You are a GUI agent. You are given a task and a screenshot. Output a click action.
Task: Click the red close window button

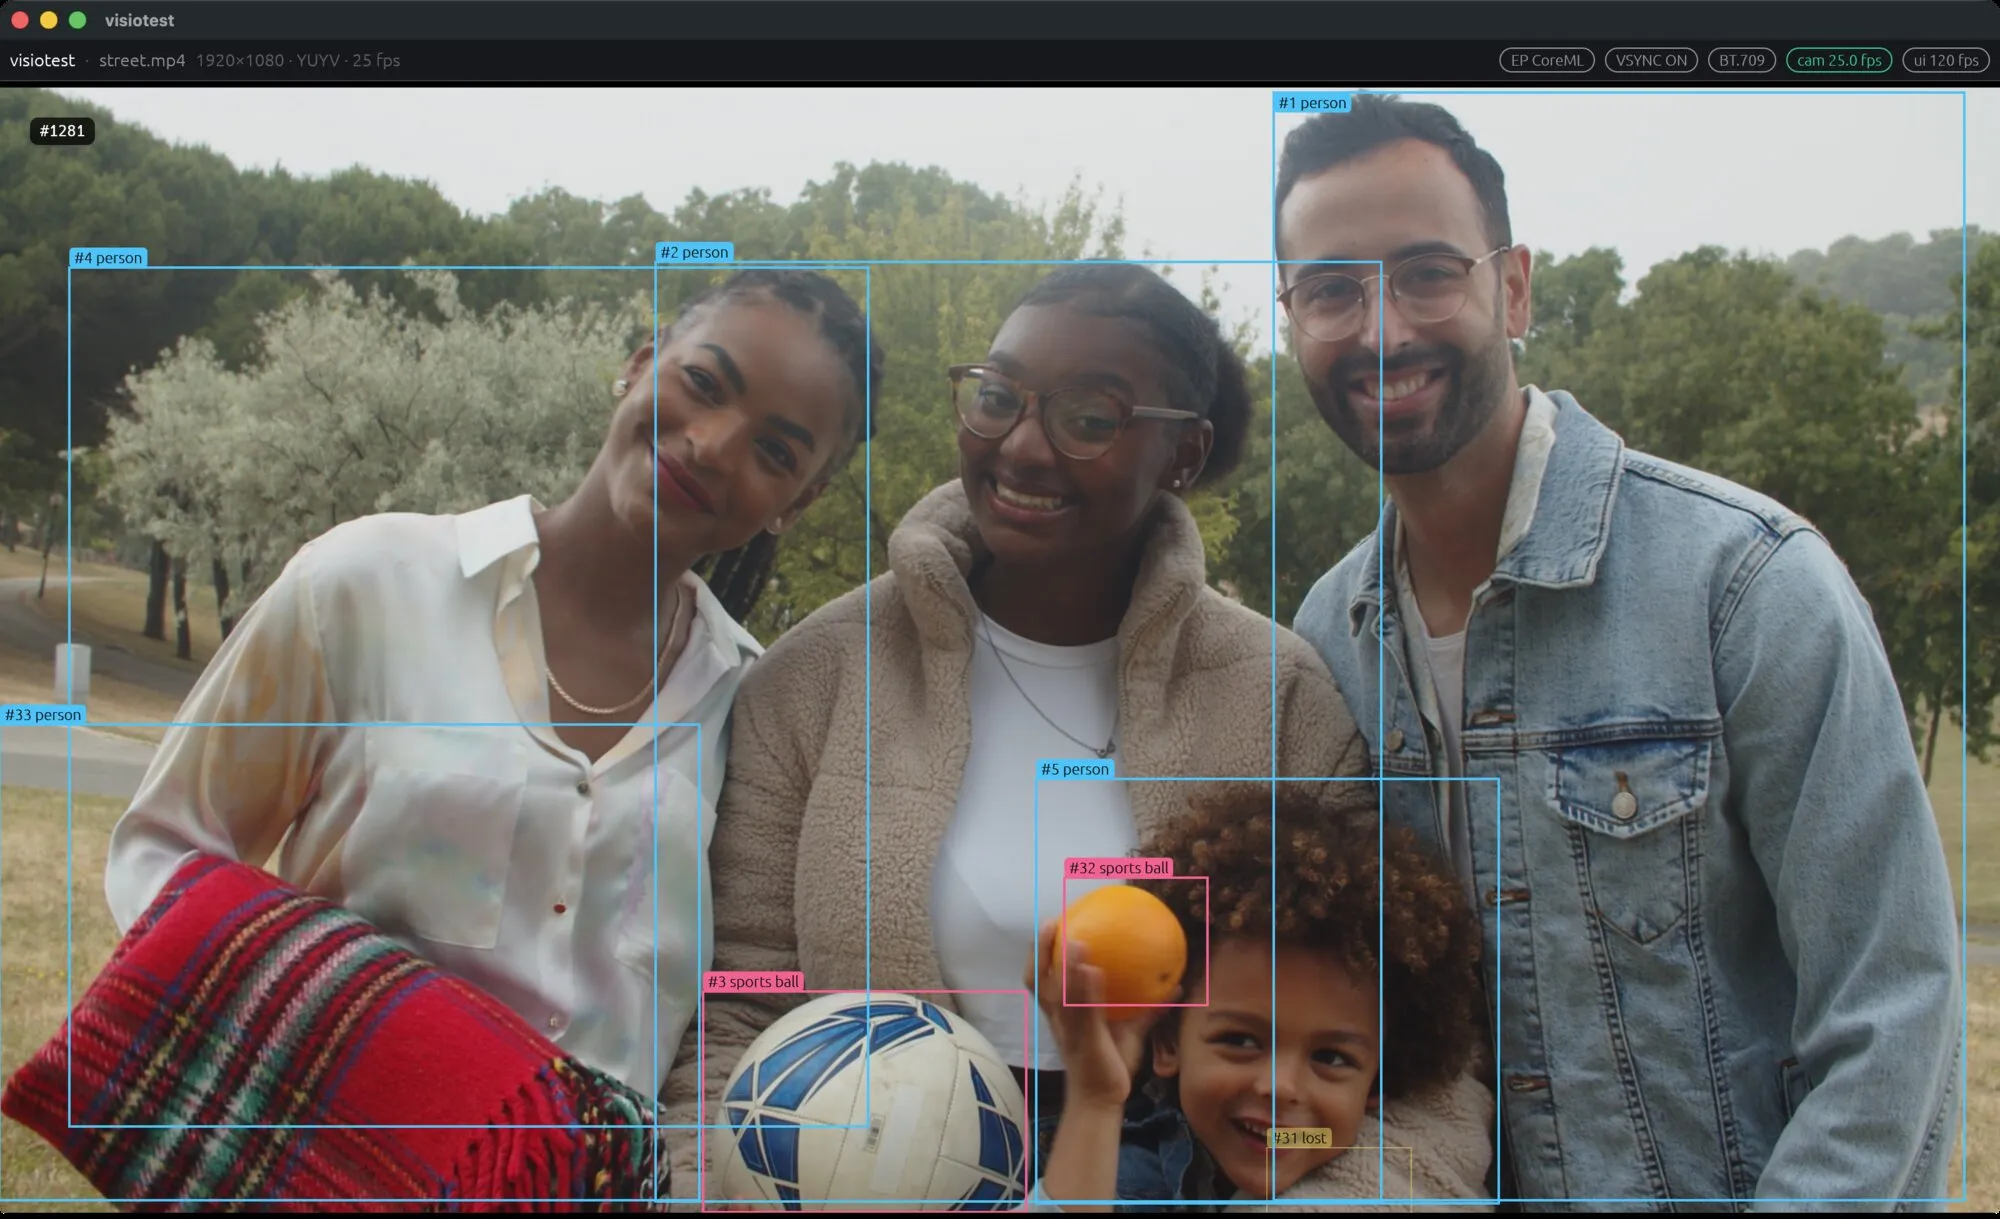(19, 20)
